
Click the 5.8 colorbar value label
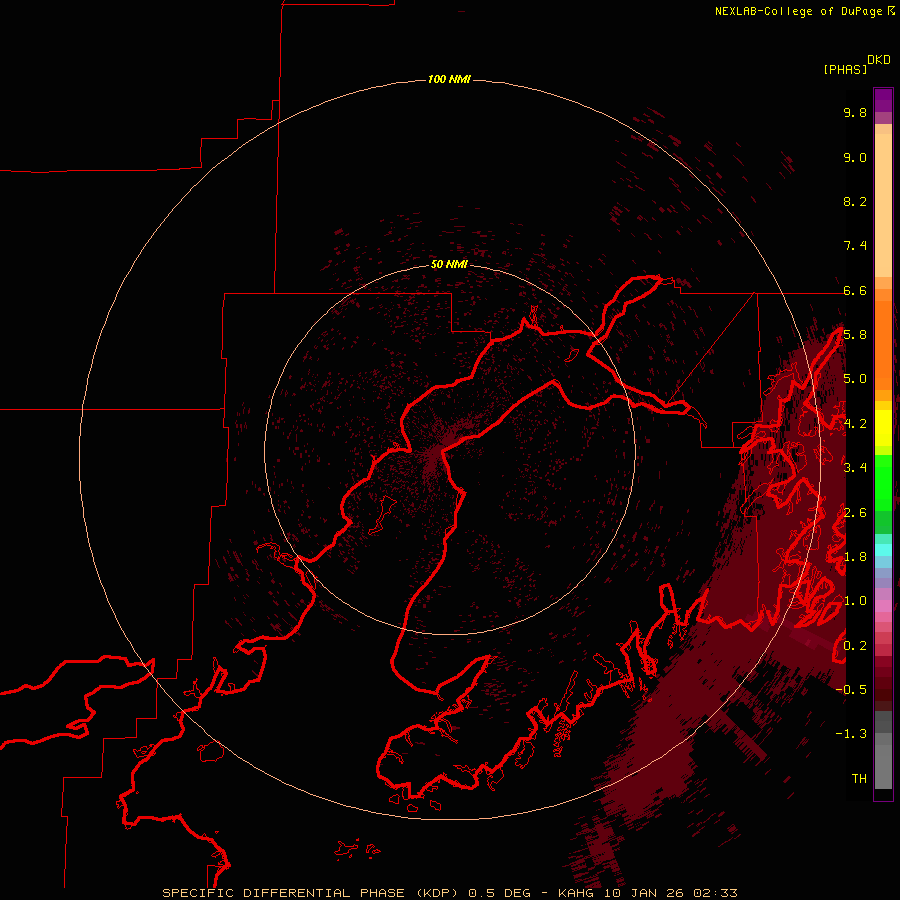(x=855, y=335)
